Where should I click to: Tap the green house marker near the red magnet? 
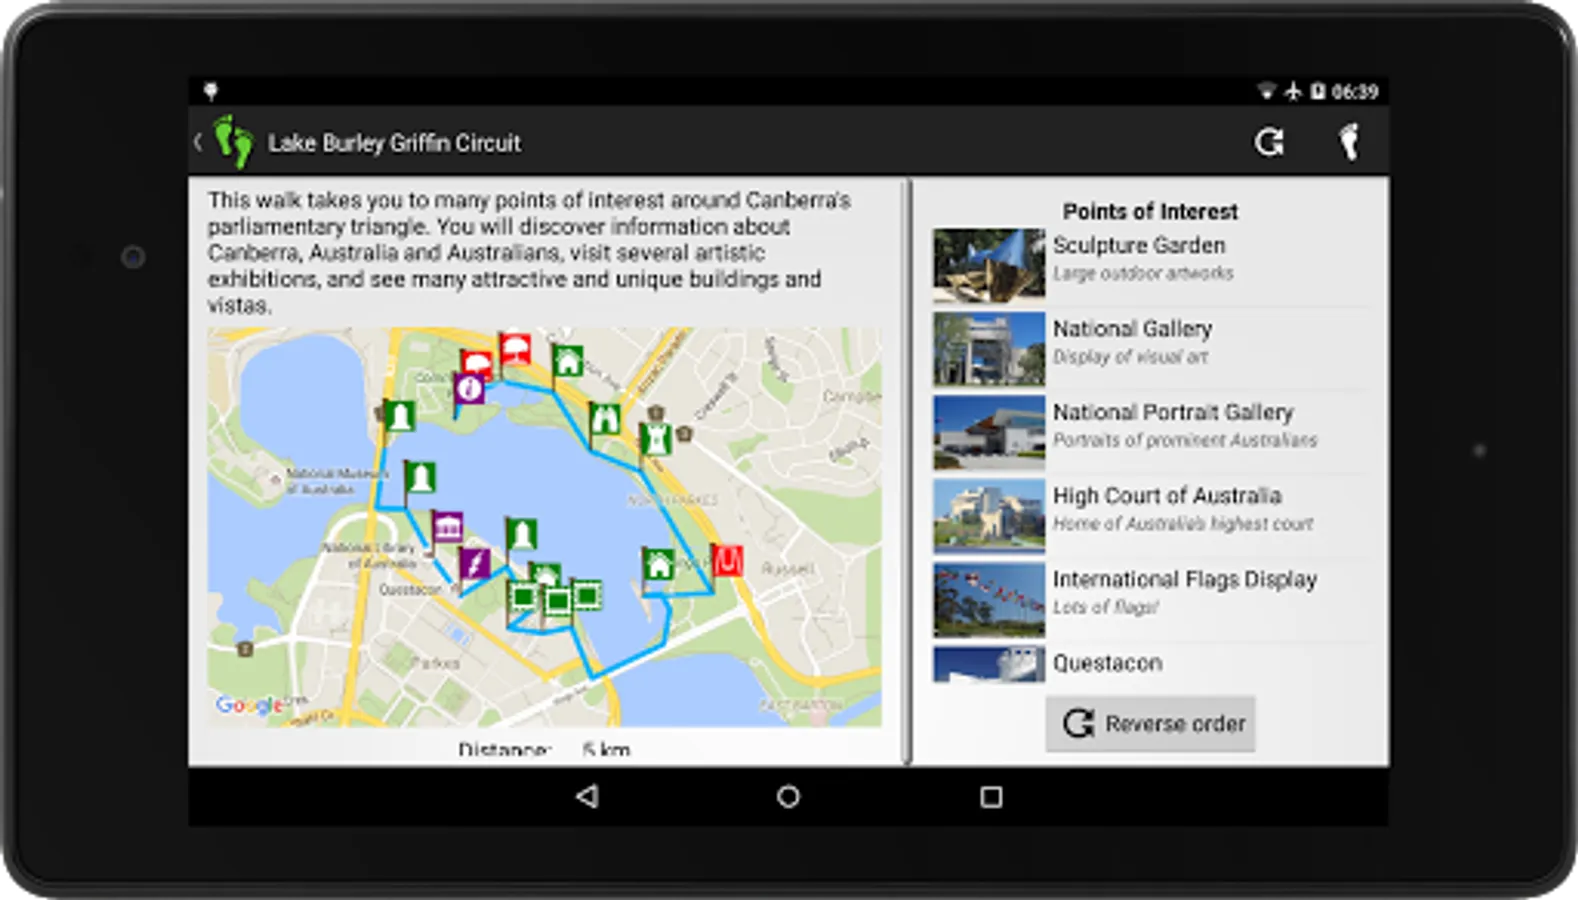coord(658,564)
